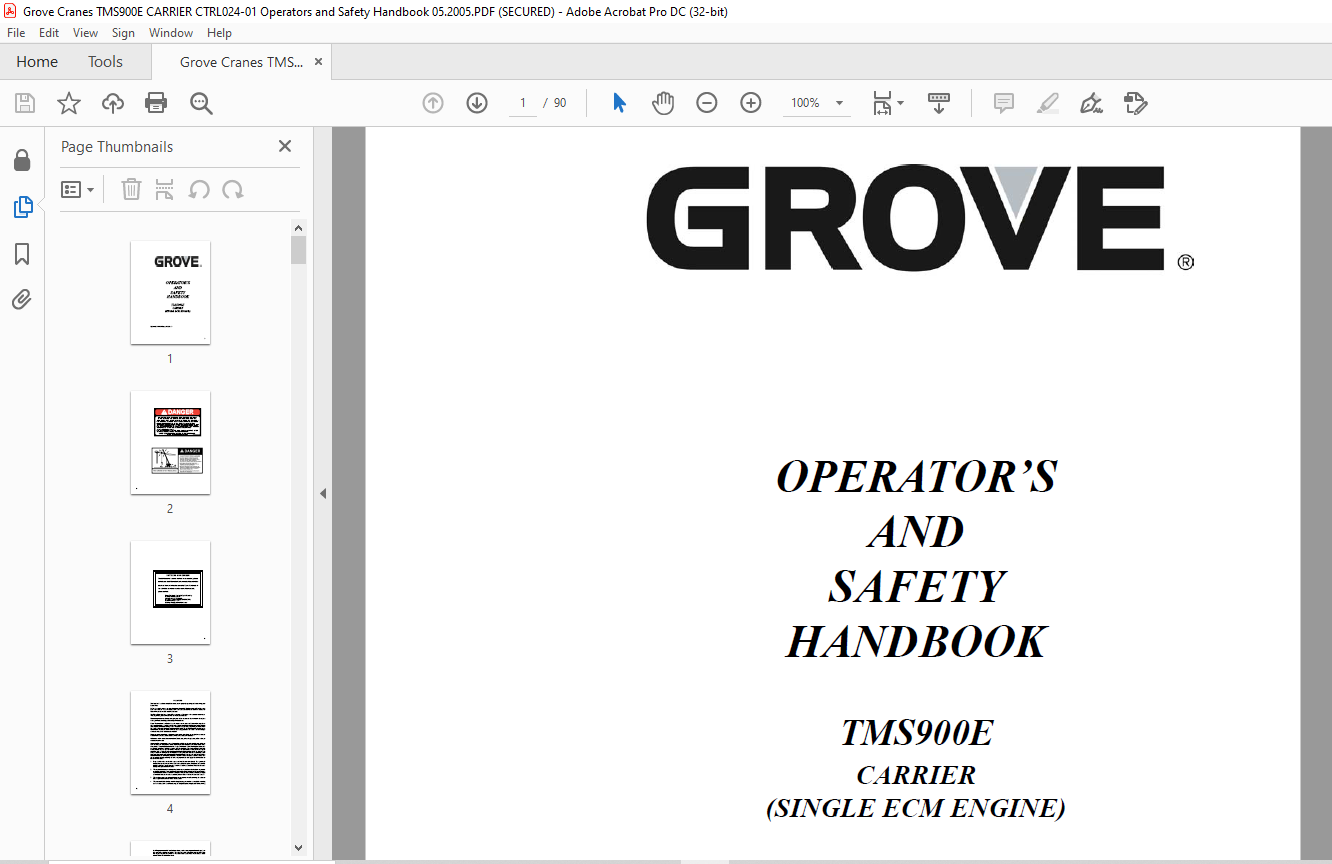Open the Sign document pen icon
The width and height of the screenshot is (1332, 864).
point(1091,103)
